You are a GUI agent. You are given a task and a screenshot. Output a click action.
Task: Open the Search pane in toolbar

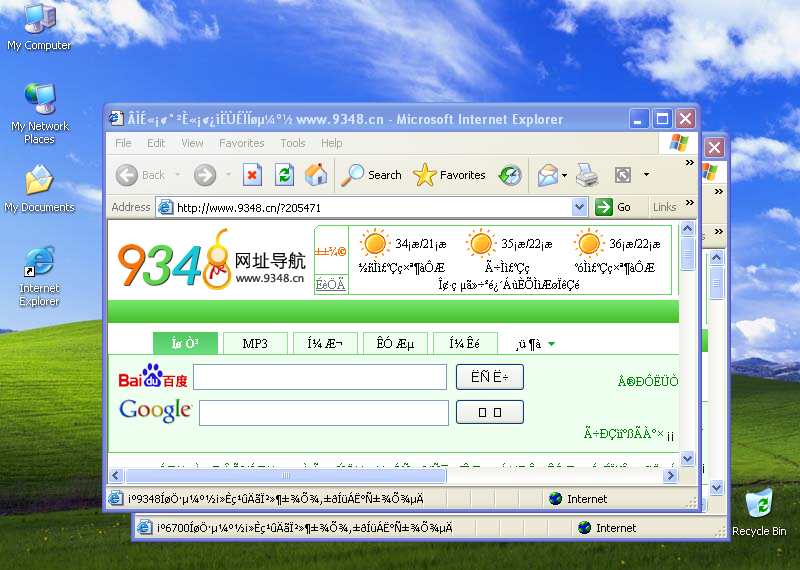[x=371, y=175]
